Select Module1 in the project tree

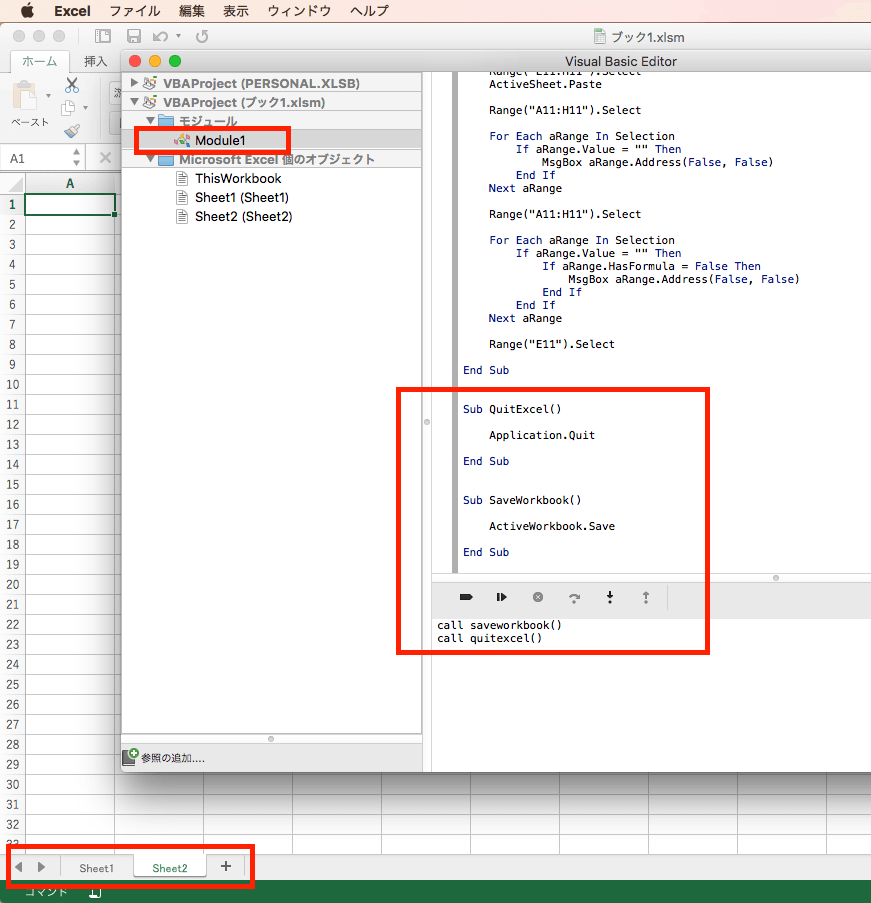pyautogui.click(x=220, y=141)
